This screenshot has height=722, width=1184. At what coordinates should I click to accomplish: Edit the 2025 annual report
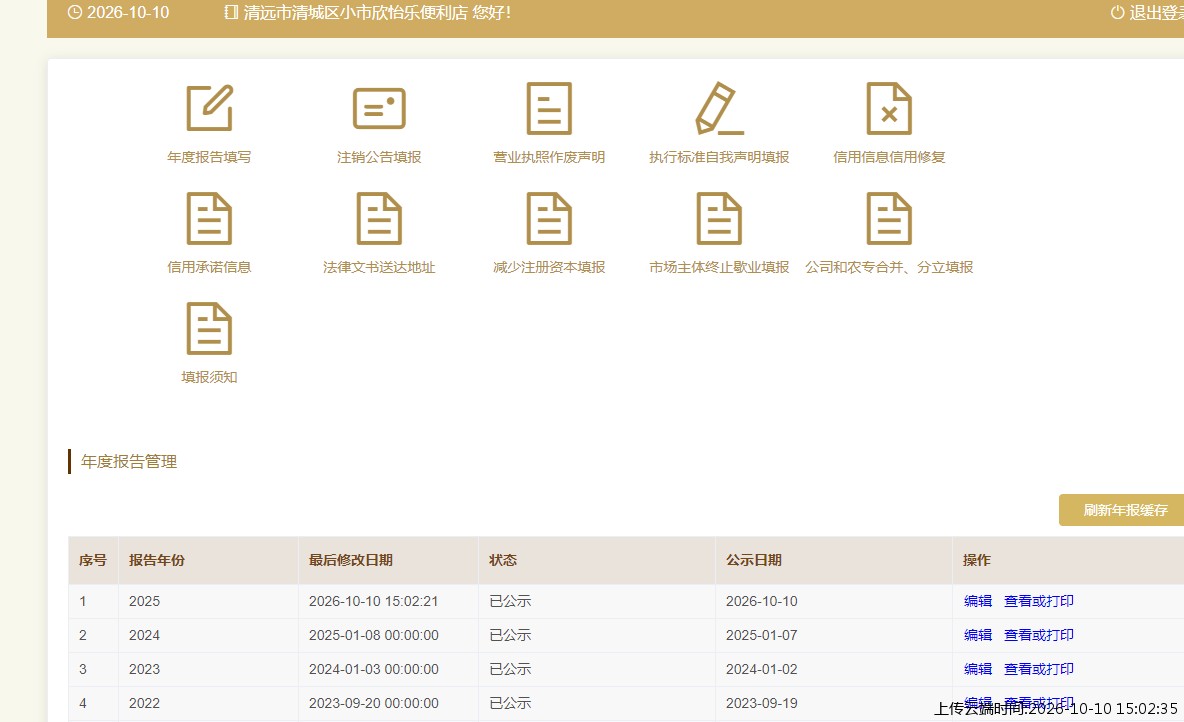[978, 601]
